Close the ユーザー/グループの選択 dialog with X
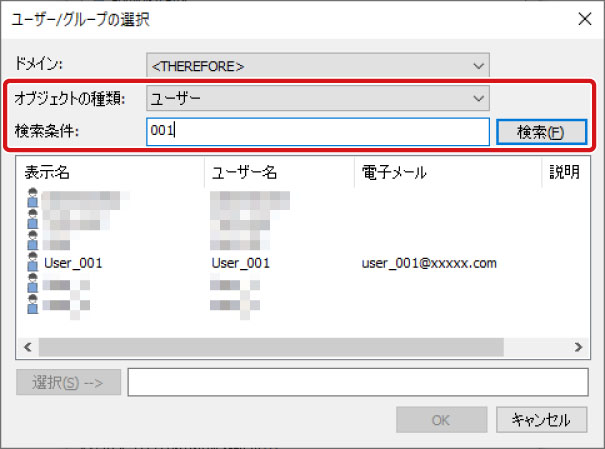 point(584,17)
